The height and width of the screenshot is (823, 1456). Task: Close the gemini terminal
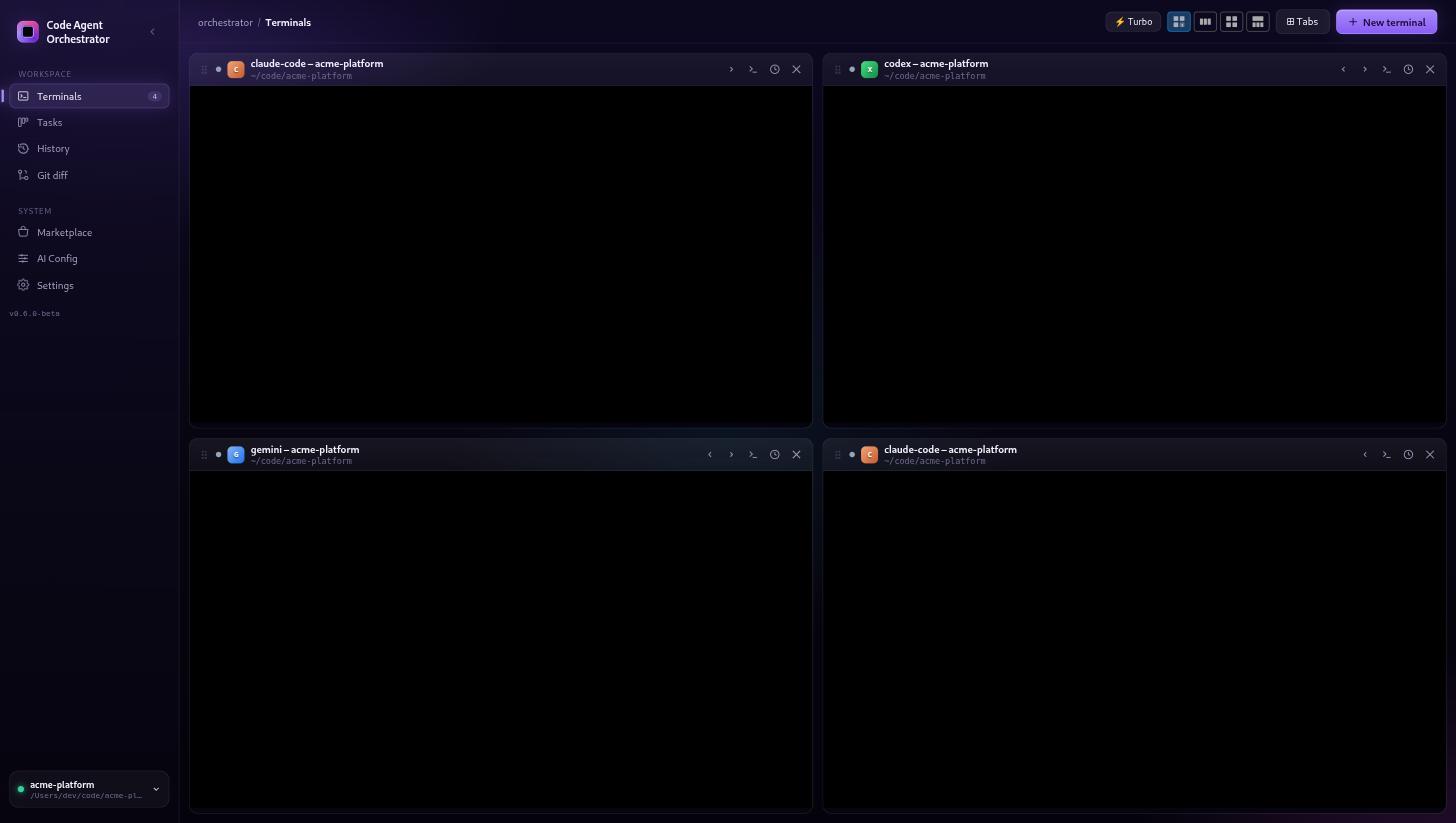tap(796, 454)
